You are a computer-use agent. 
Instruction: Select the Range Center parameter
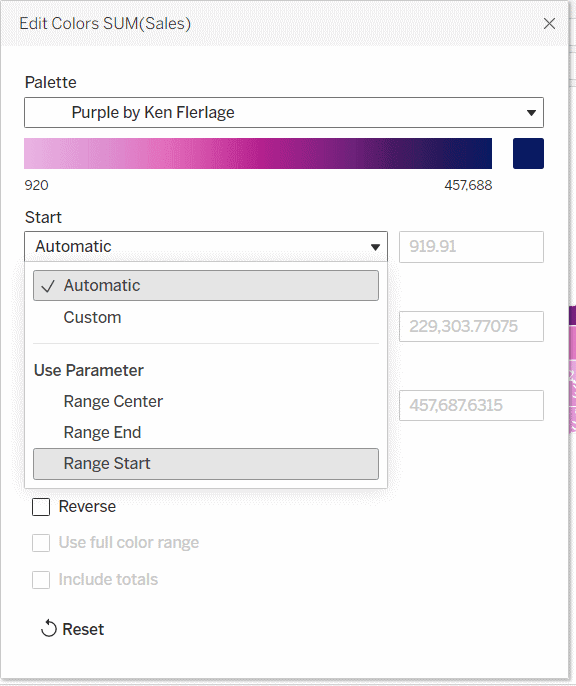[206, 401]
